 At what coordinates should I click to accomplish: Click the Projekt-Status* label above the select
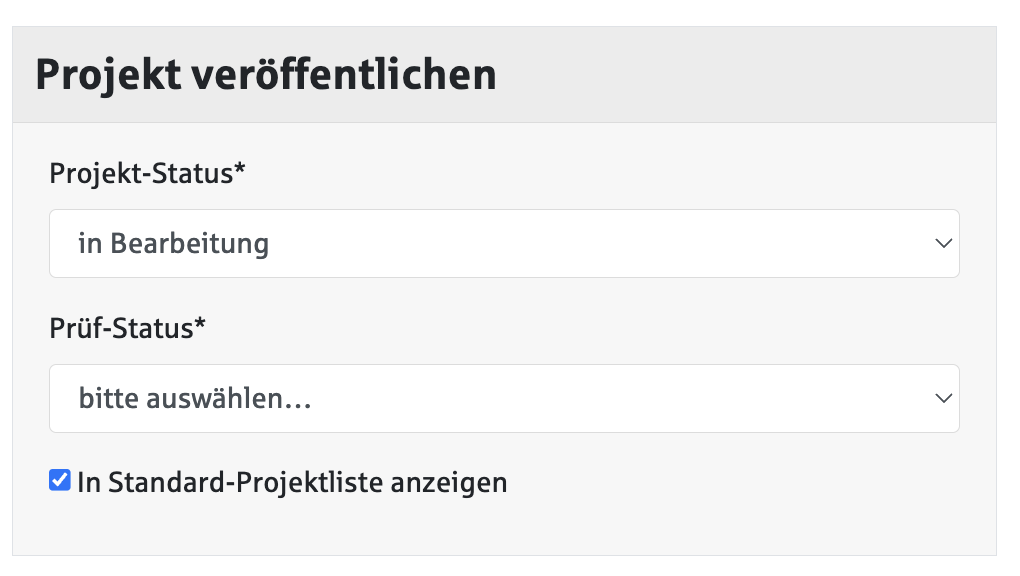148,173
